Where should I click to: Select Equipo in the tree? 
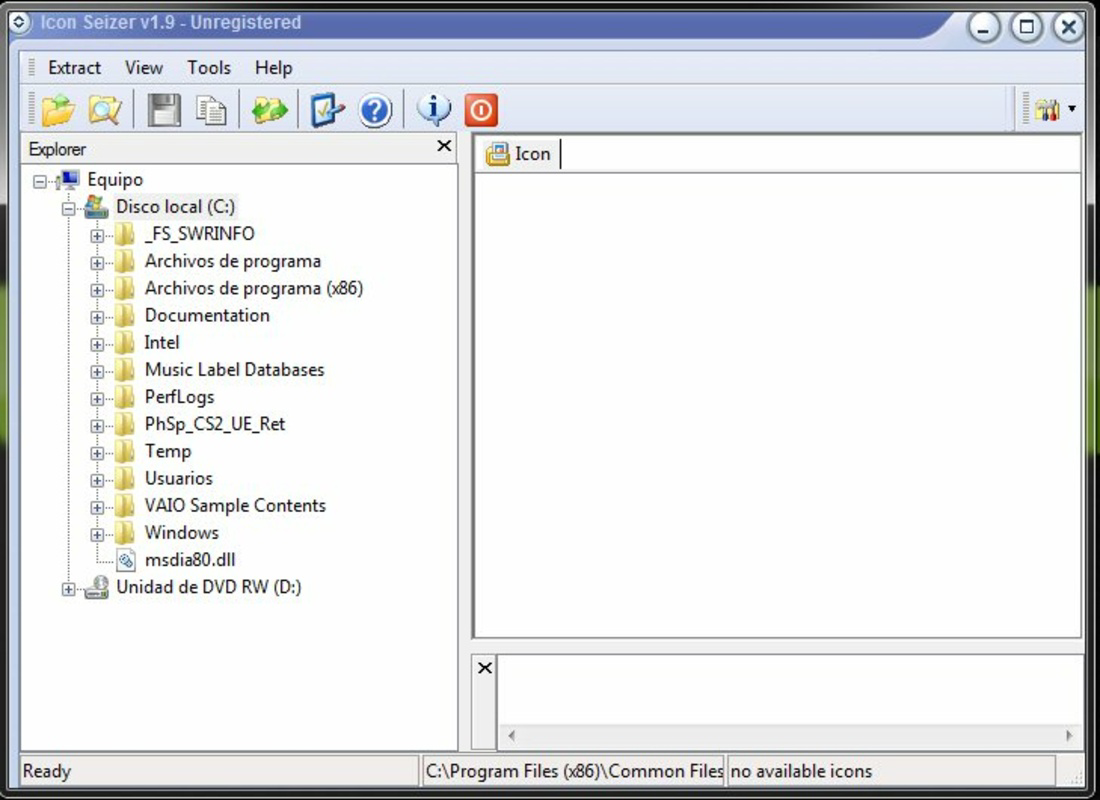click(115, 180)
